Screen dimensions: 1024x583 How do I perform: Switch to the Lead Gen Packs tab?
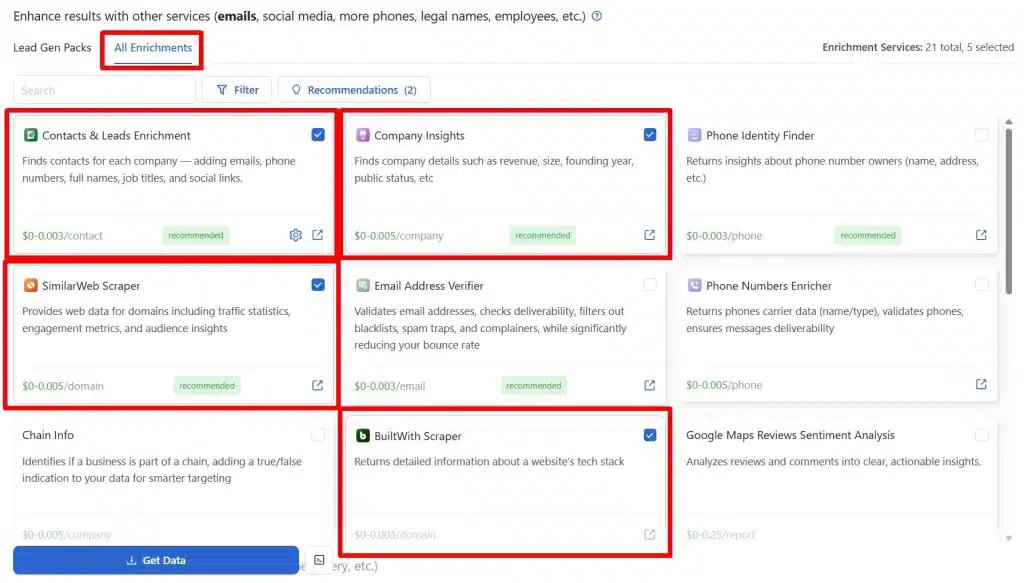tap(51, 47)
